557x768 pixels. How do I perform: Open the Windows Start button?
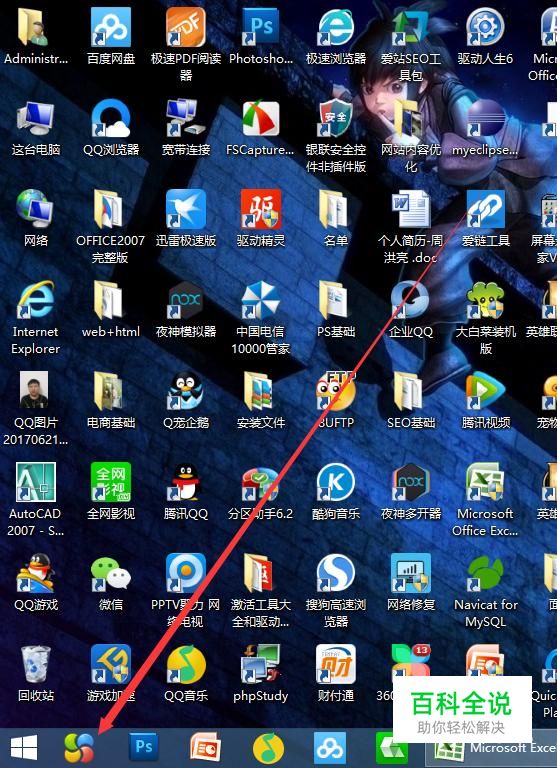pyautogui.click(x=24, y=748)
